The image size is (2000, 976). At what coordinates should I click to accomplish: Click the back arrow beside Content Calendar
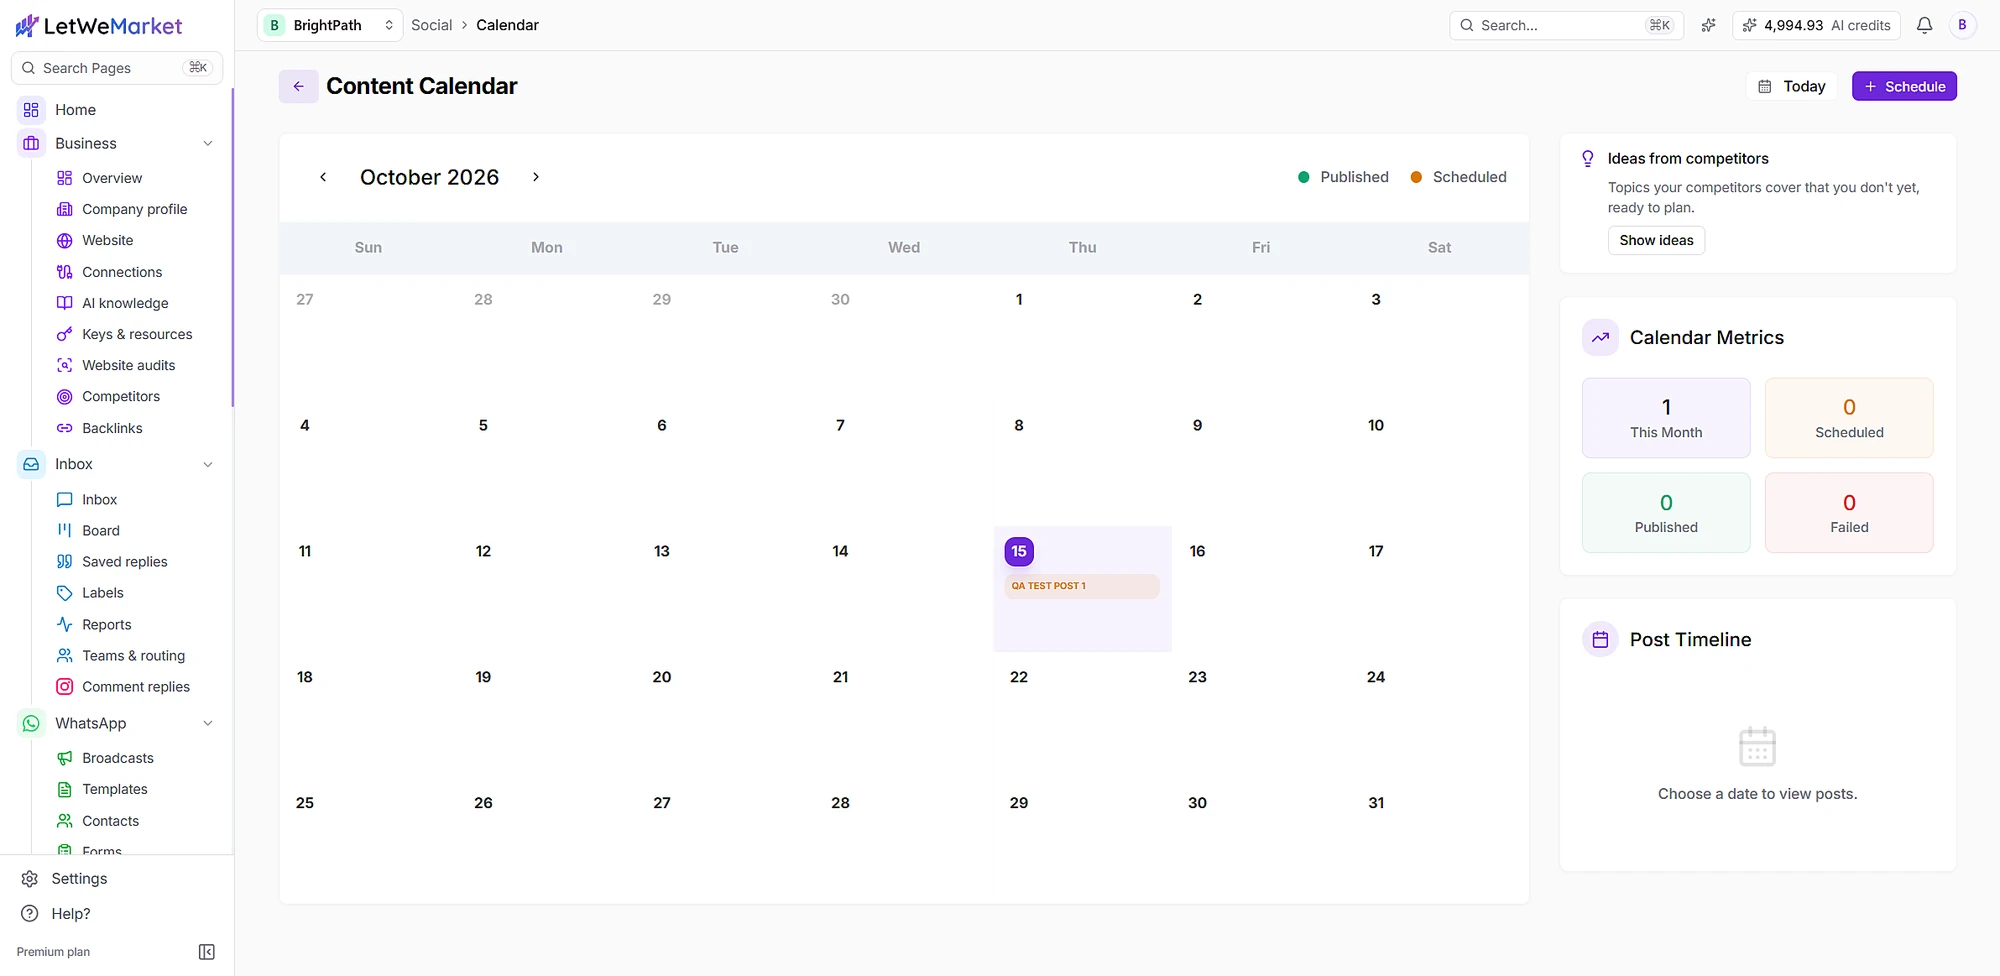298,86
